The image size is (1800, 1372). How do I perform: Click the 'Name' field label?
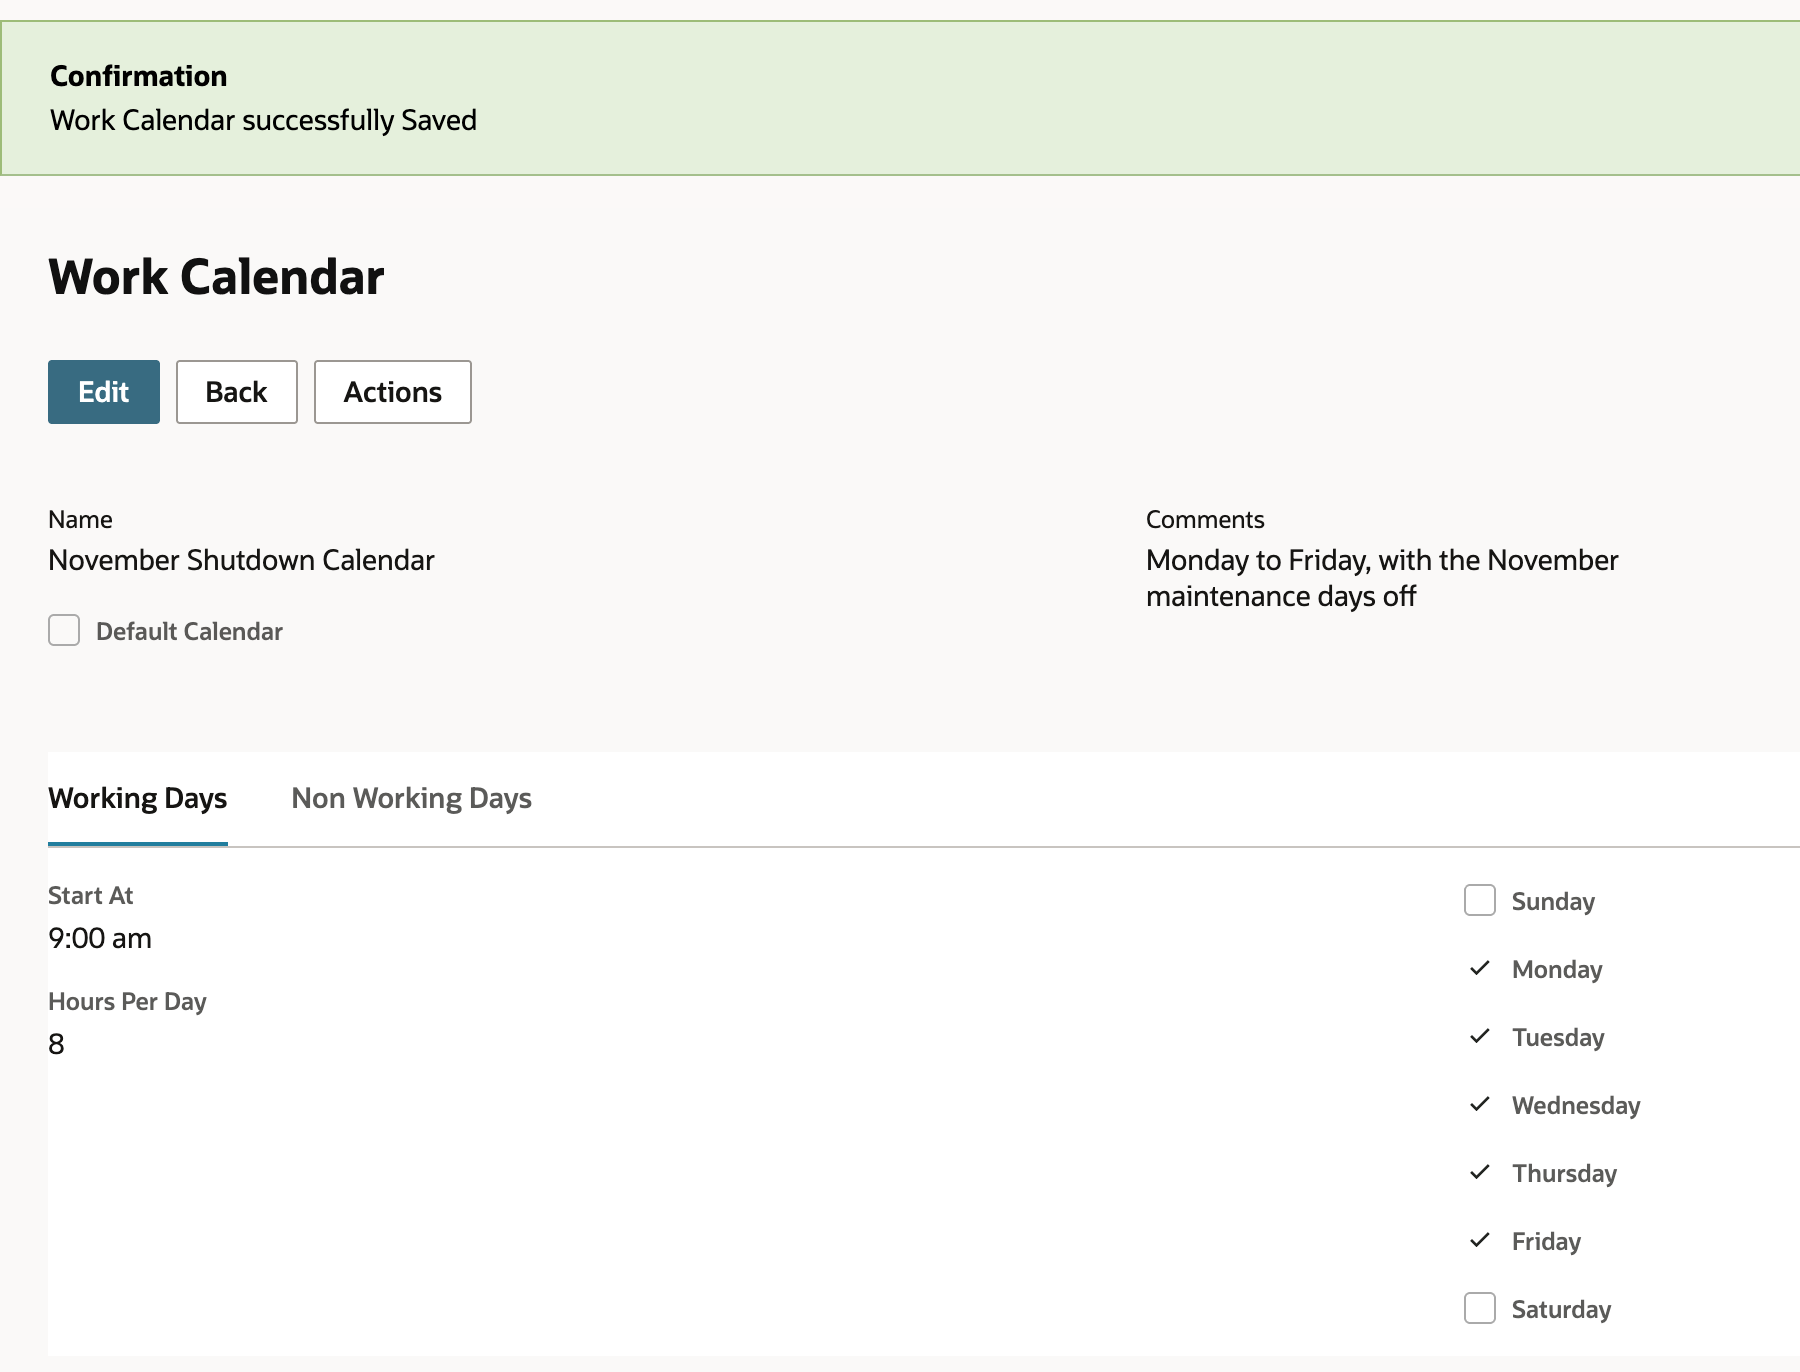[x=80, y=519]
